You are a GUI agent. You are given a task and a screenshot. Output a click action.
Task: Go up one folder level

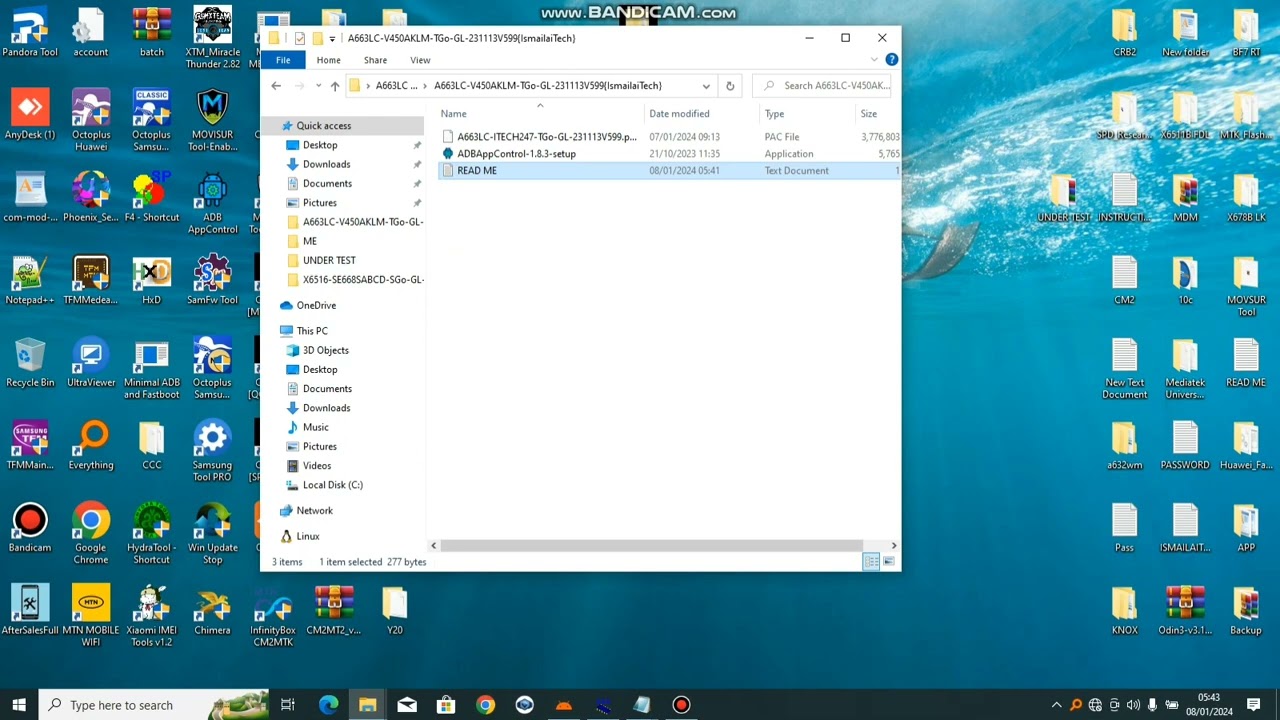click(x=335, y=86)
